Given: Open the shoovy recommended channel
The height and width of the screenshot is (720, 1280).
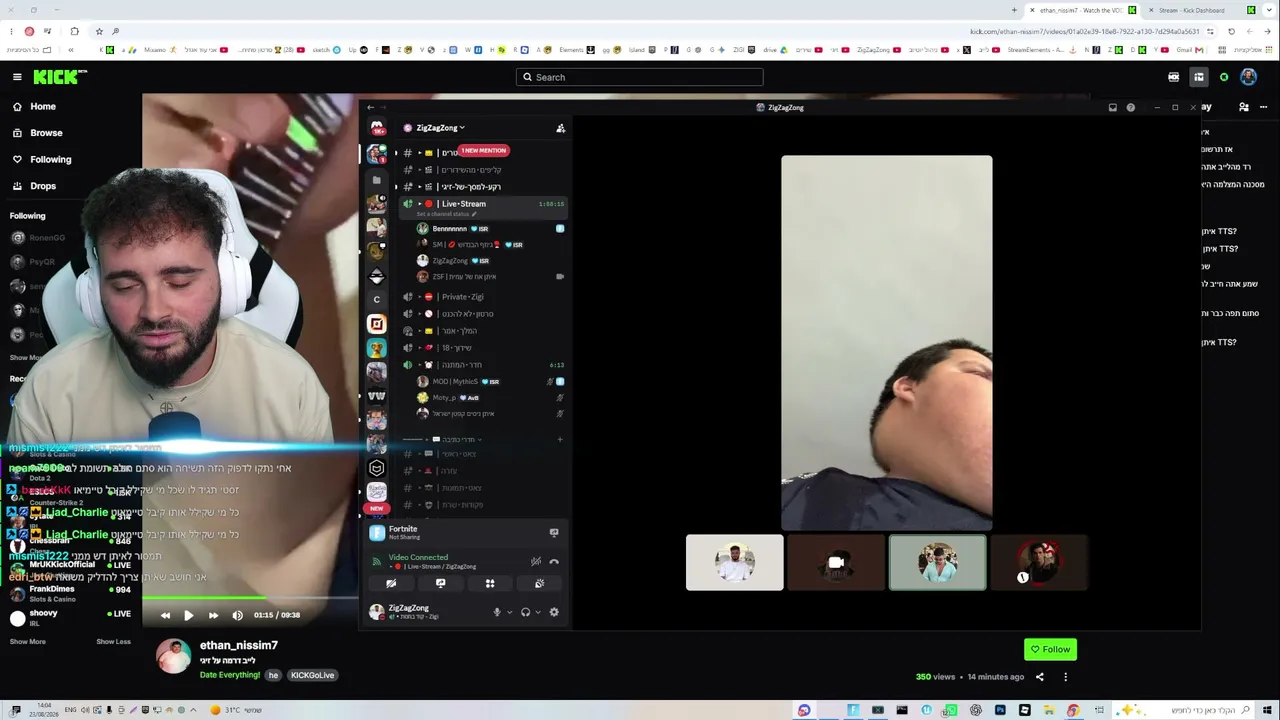Looking at the screenshot, I should (70, 617).
